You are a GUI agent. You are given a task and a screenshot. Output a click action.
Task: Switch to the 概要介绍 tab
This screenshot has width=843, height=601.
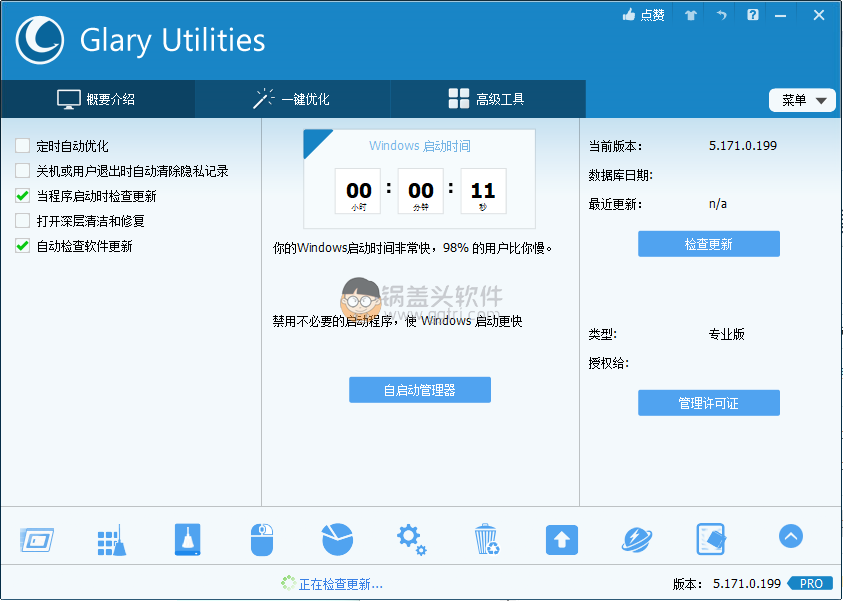click(x=98, y=99)
